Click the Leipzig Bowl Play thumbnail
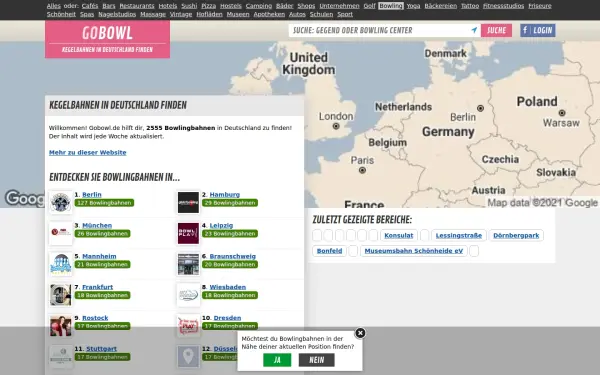This screenshot has width=600, height=375. [188, 233]
